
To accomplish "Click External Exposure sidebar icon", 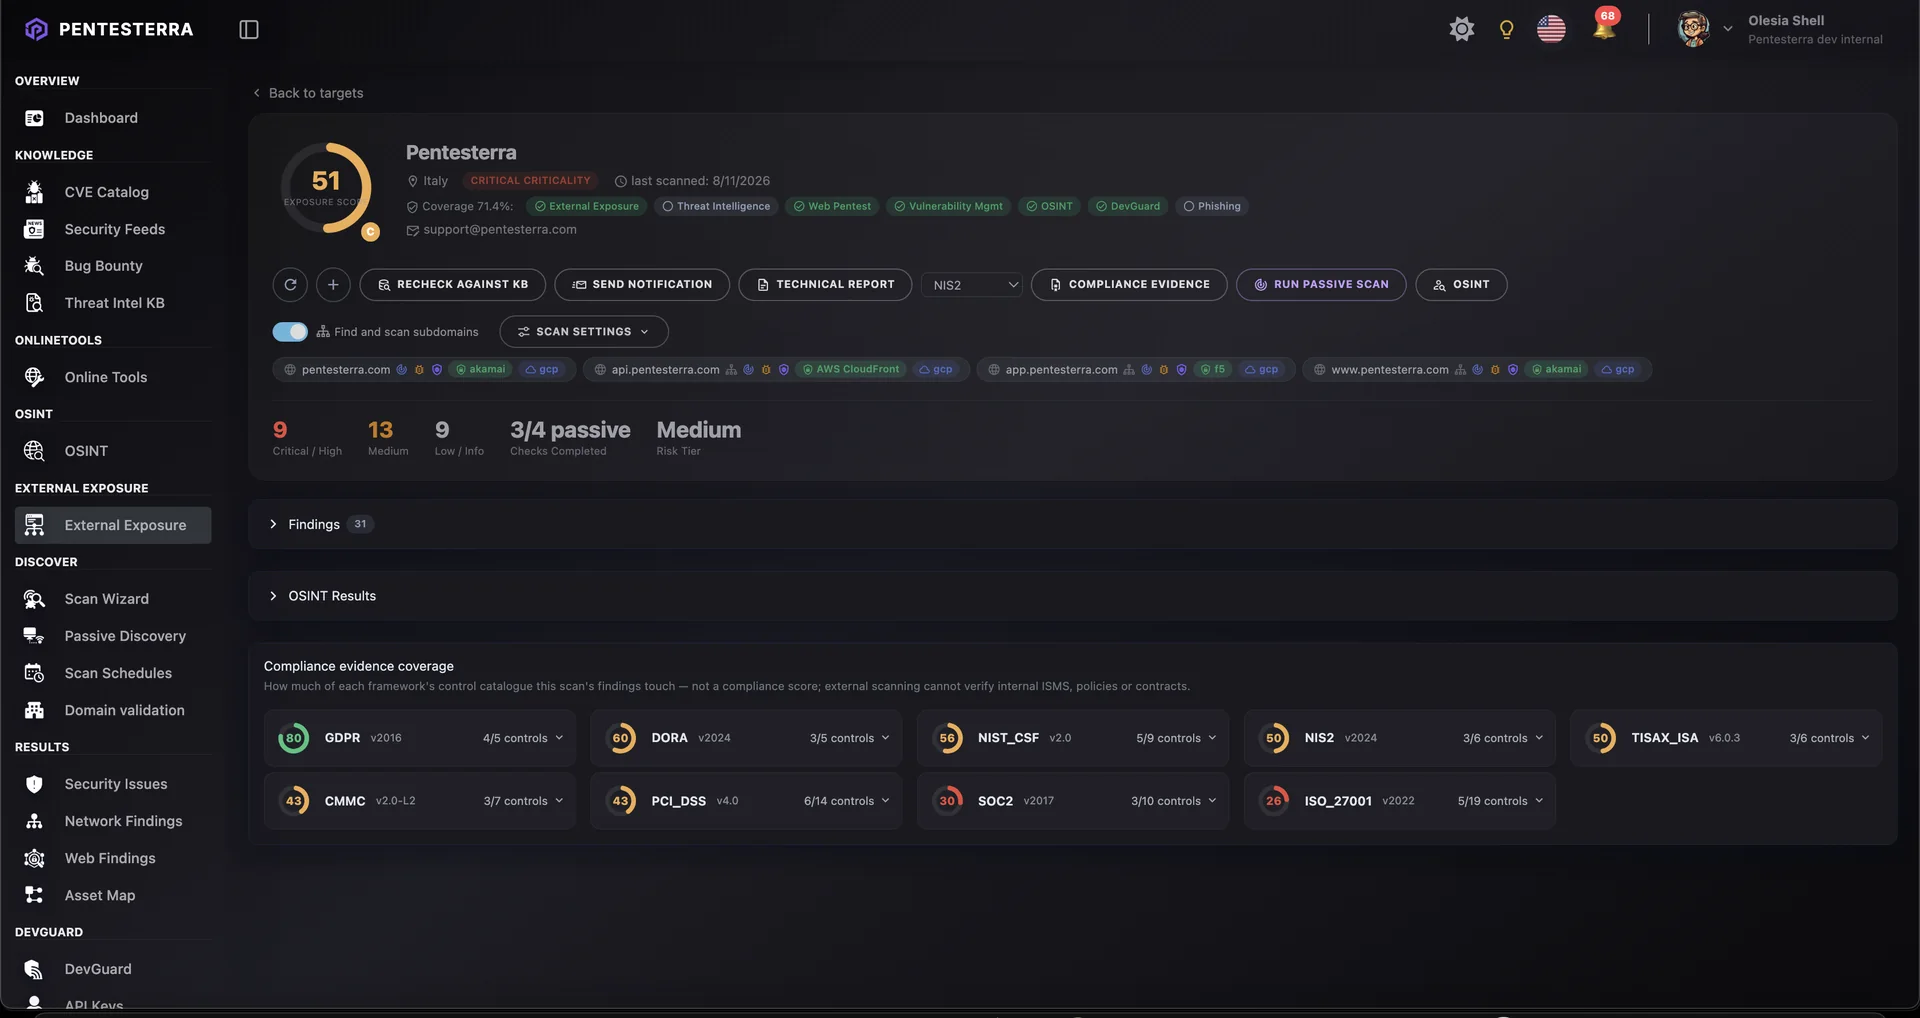I will 34,525.
